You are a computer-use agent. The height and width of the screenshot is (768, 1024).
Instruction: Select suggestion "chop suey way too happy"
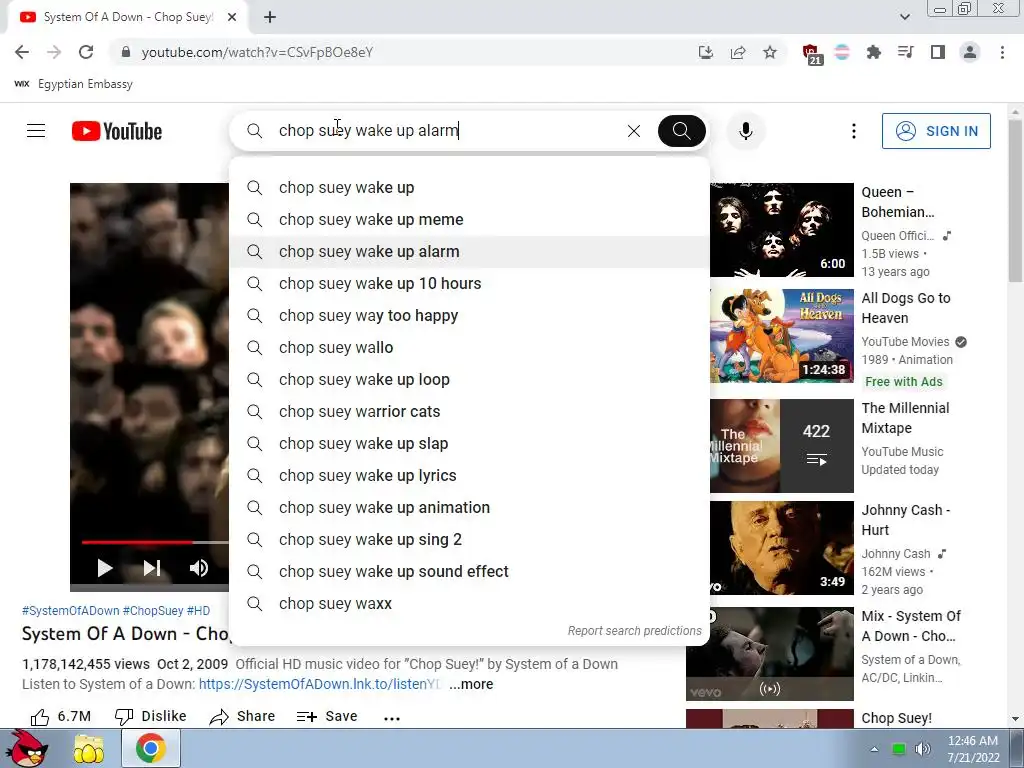tap(470, 315)
